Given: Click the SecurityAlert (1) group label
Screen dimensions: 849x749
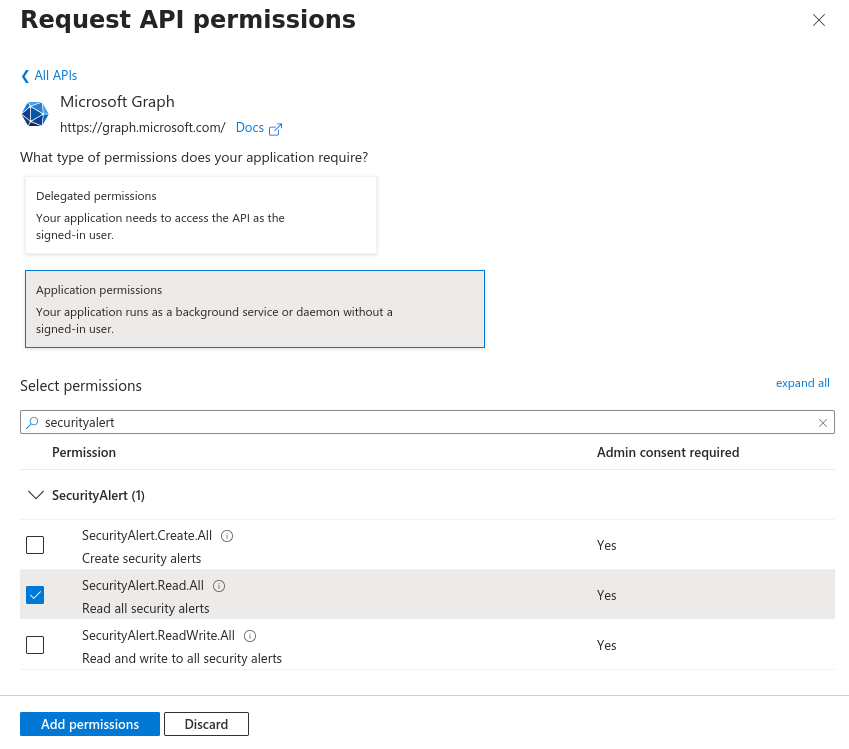Looking at the screenshot, I should 99,495.
